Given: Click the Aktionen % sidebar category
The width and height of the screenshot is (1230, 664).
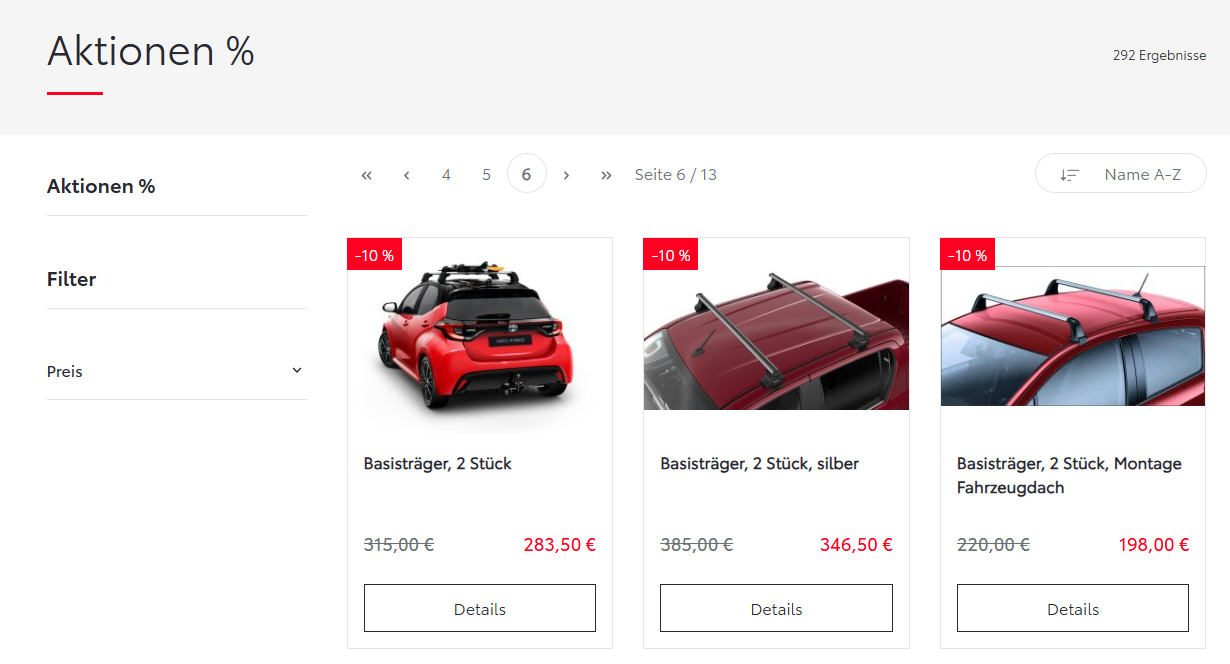Looking at the screenshot, I should (101, 186).
